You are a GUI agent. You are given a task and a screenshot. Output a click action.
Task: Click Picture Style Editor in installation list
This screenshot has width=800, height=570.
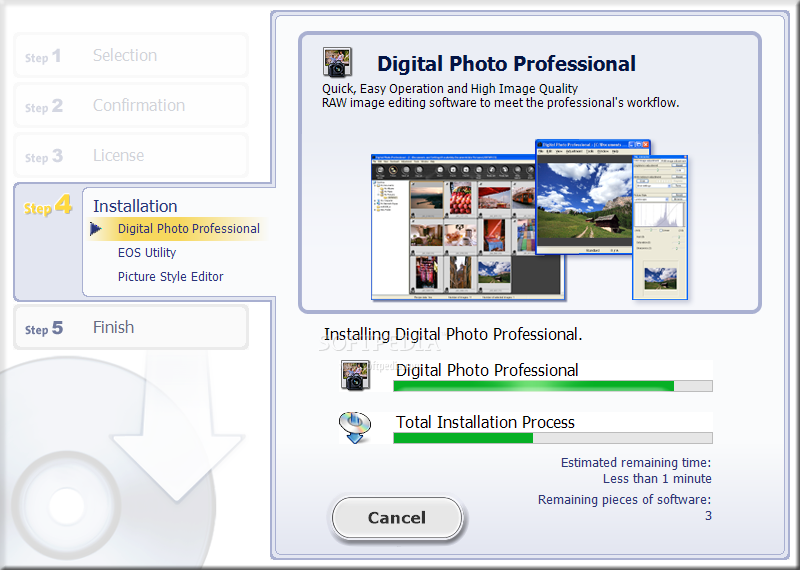tap(170, 277)
